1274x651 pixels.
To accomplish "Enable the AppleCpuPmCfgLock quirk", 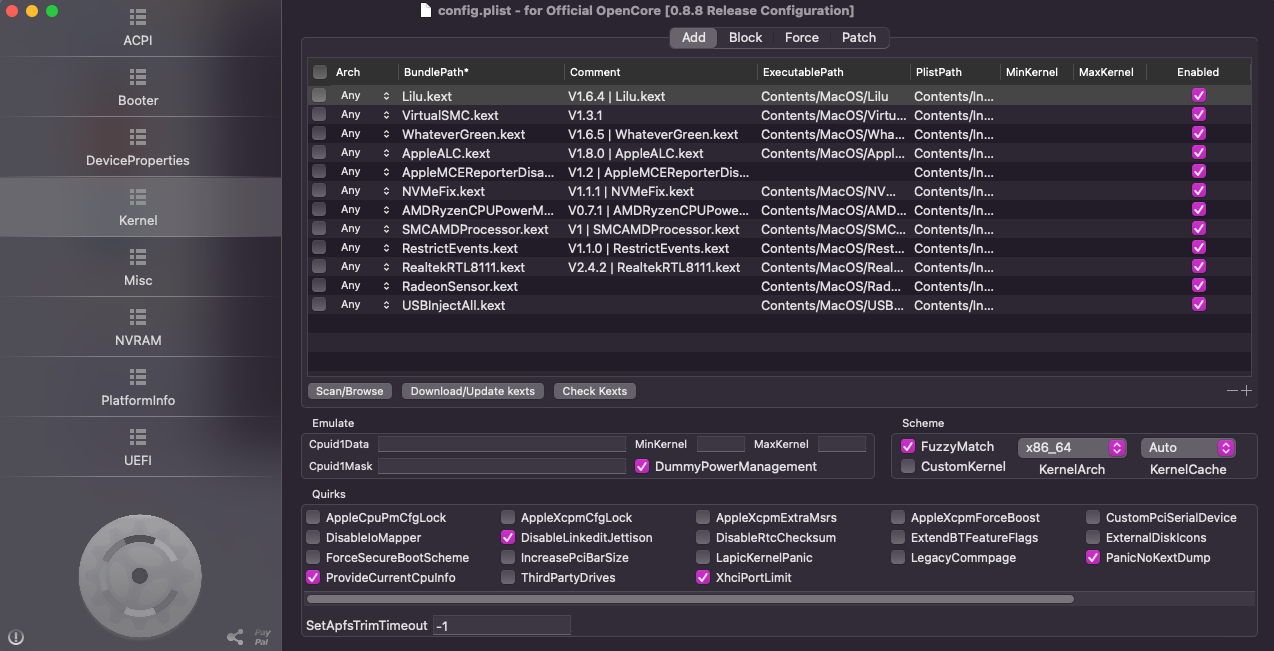I will tap(314, 518).
